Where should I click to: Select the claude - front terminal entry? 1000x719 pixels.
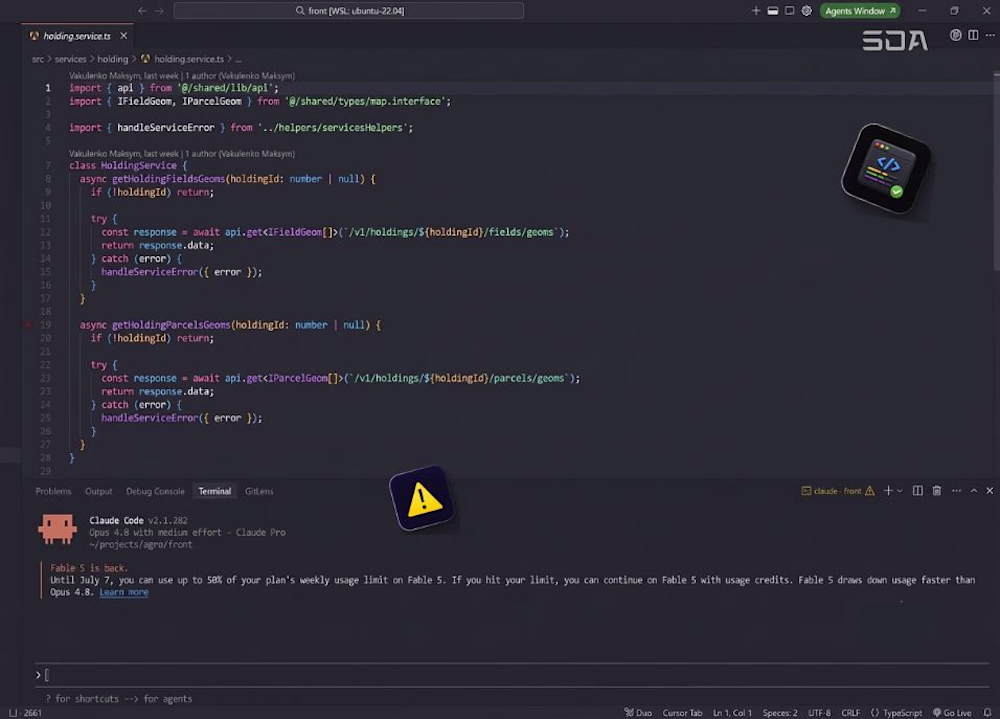point(837,491)
